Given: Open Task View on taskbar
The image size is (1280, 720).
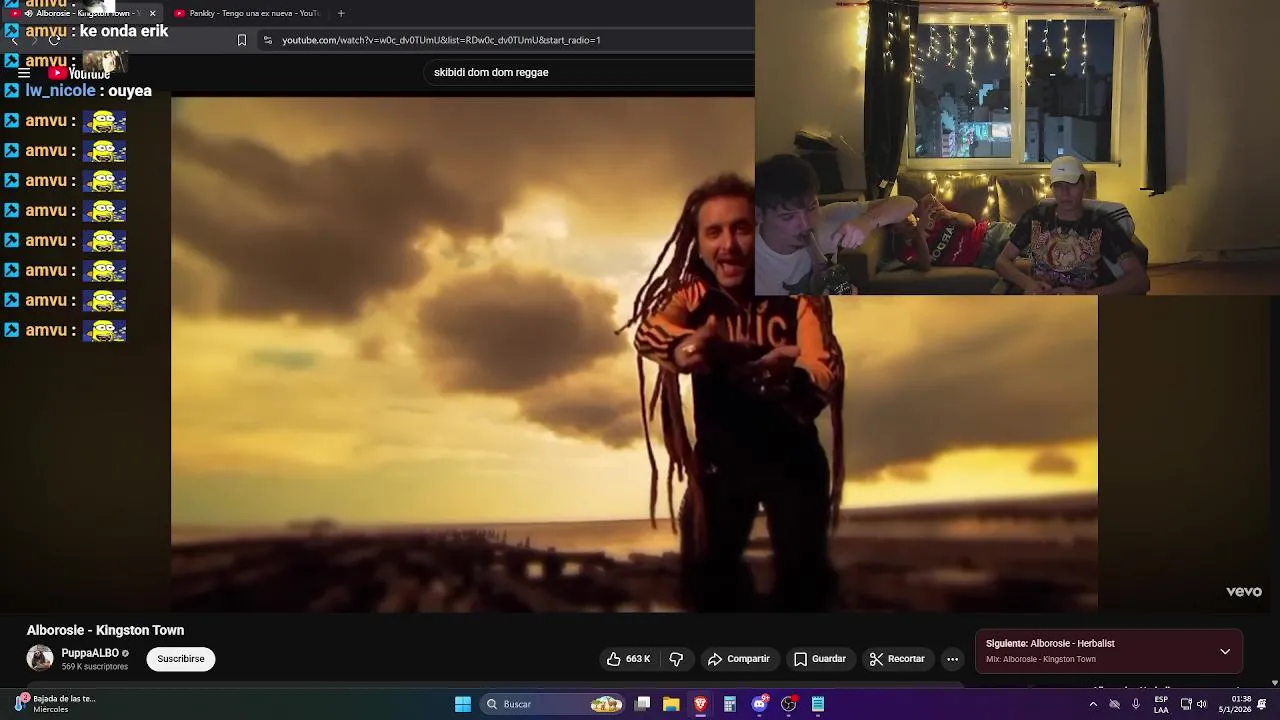Looking at the screenshot, I should (643, 704).
